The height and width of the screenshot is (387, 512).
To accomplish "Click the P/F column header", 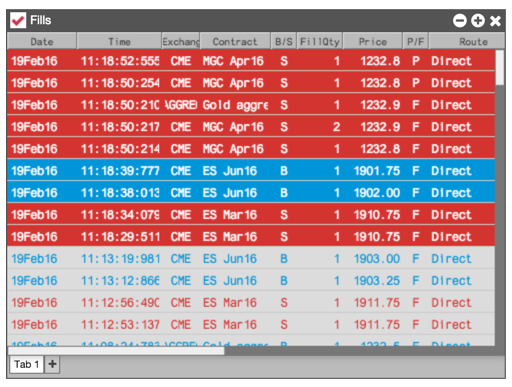I will pos(416,42).
